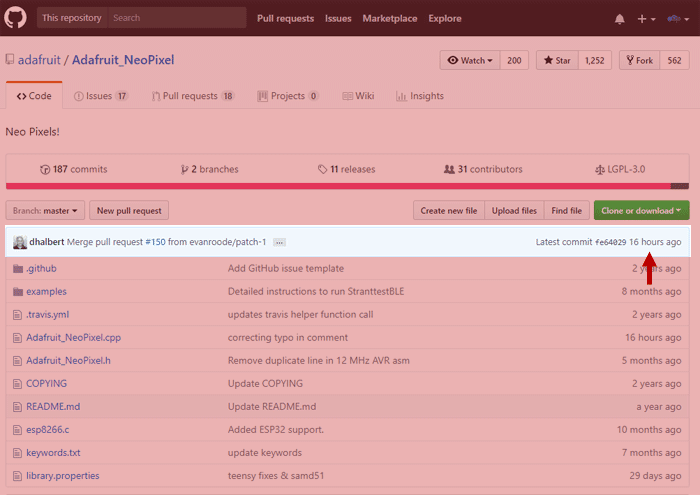
Task: Expand the commit message ellipsis button
Action: (279, 242)
